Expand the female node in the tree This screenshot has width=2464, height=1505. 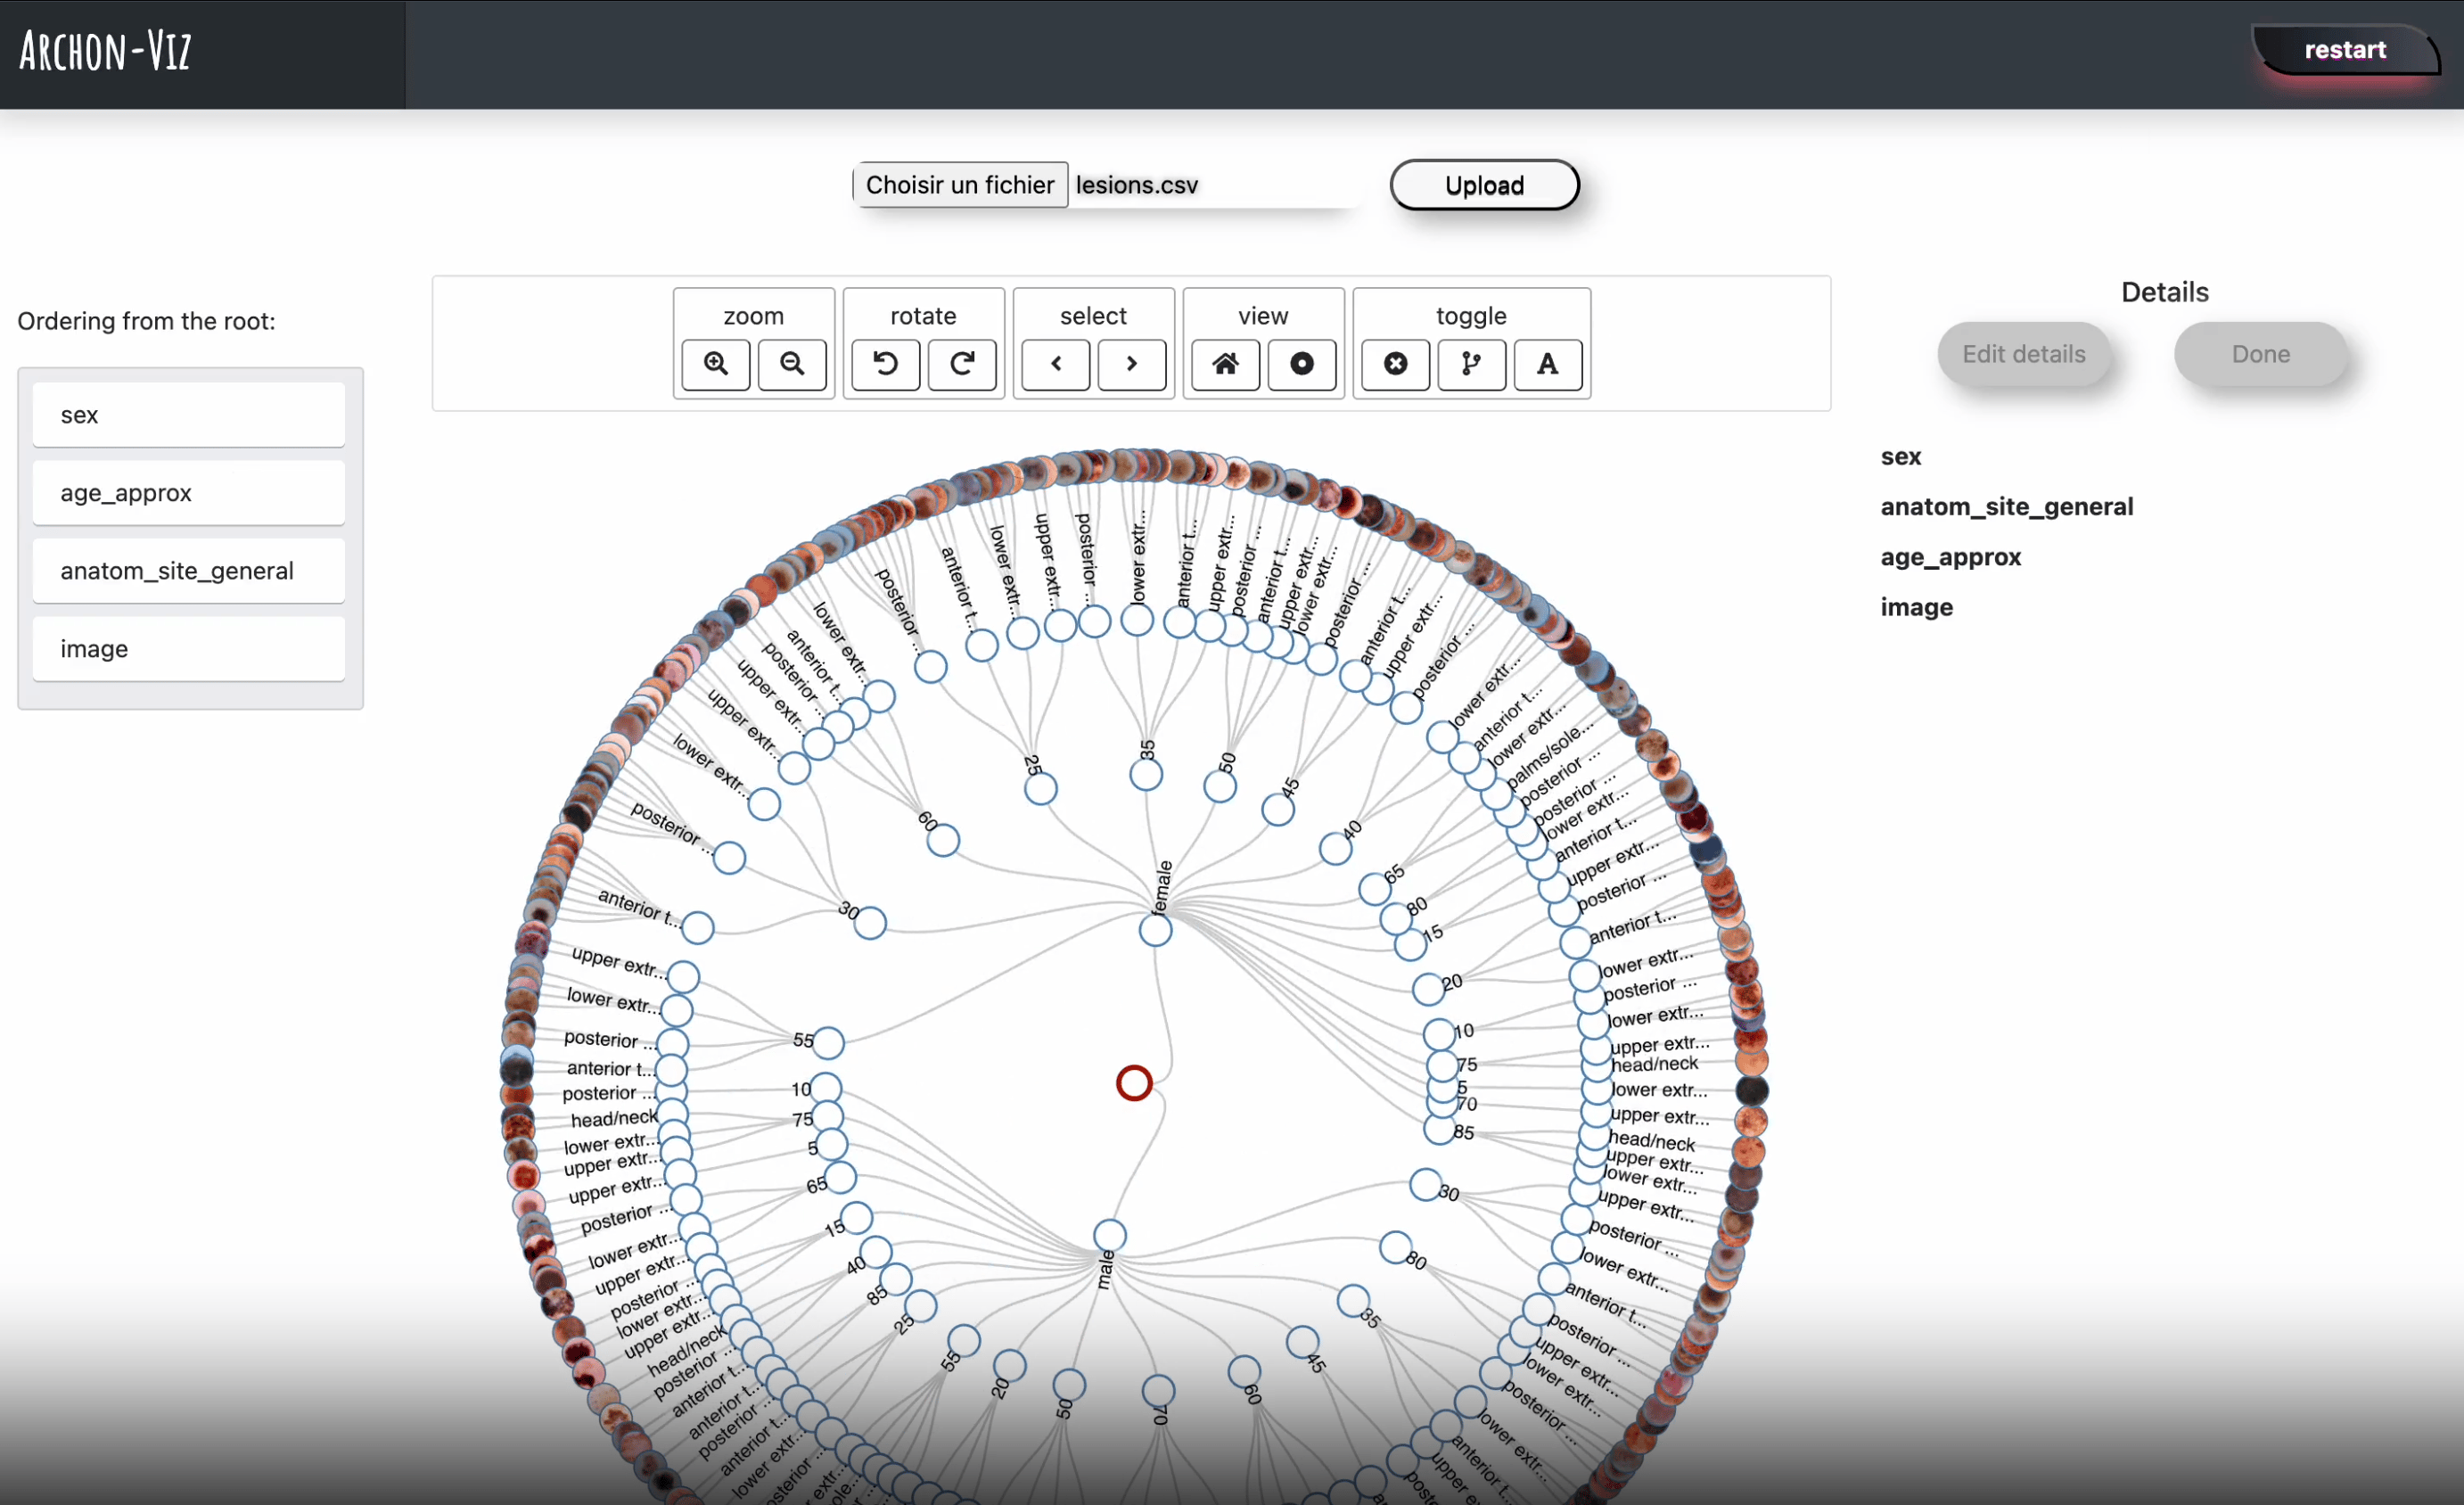click(1155, 931)
